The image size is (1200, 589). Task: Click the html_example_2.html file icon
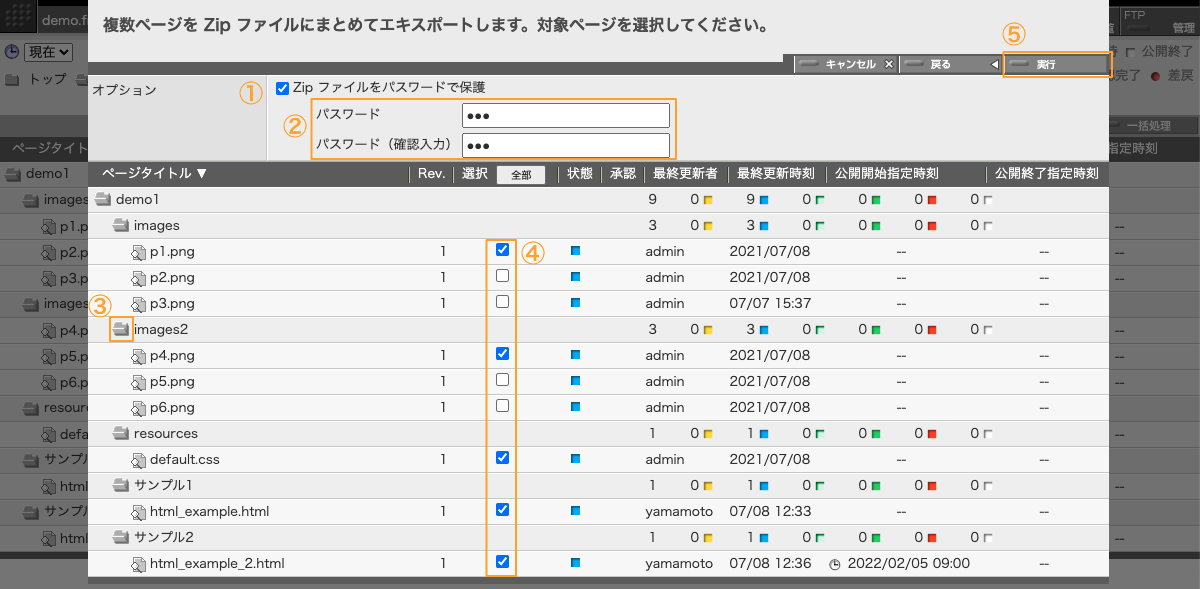pos(138,564)
